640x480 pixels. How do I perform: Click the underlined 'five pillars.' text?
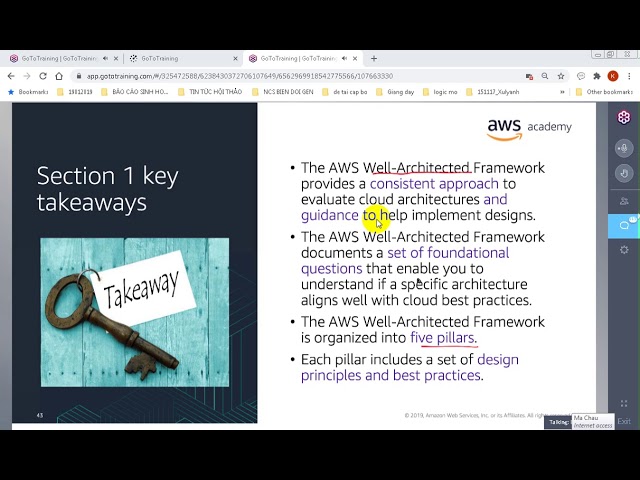[x=444, y=338]
